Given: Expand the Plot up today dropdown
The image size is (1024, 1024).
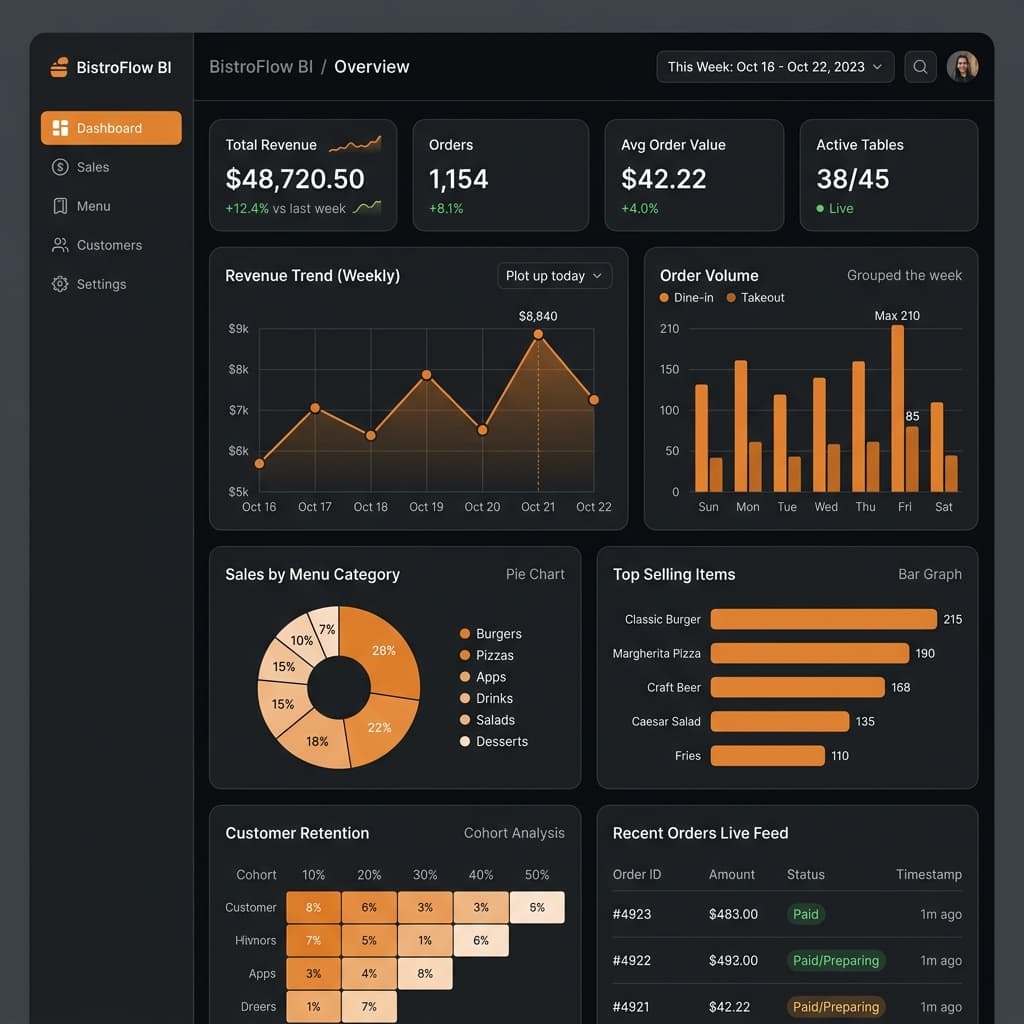Looking at the screenshot, I should click(554, 276).
